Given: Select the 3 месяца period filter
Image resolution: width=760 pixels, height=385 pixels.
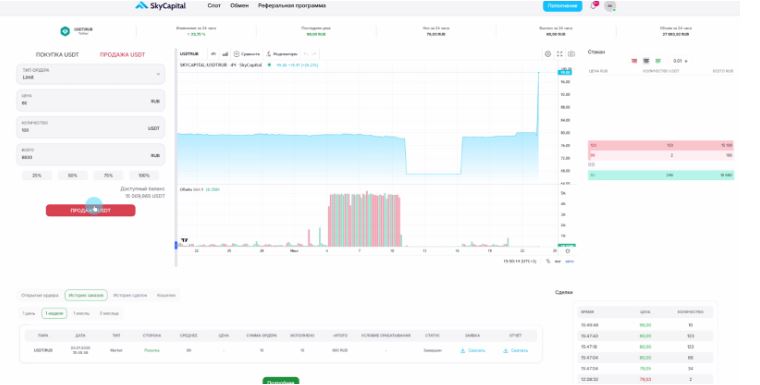Looking at the screenshot, I should click(109, 314).
